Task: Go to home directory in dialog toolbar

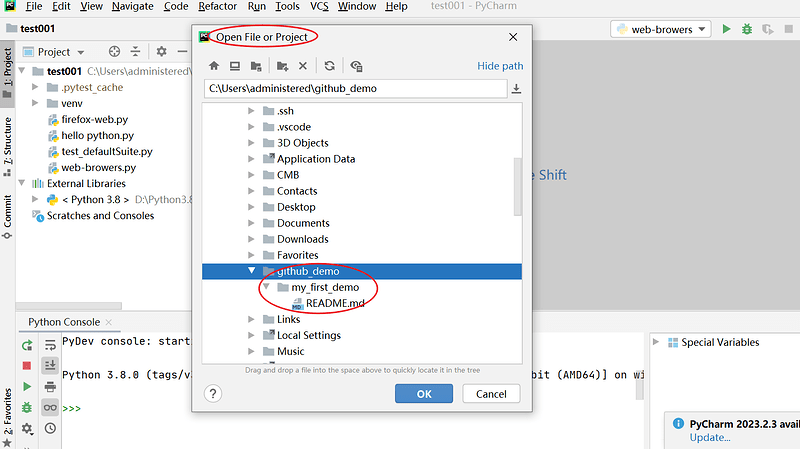Action: [214, 66]
